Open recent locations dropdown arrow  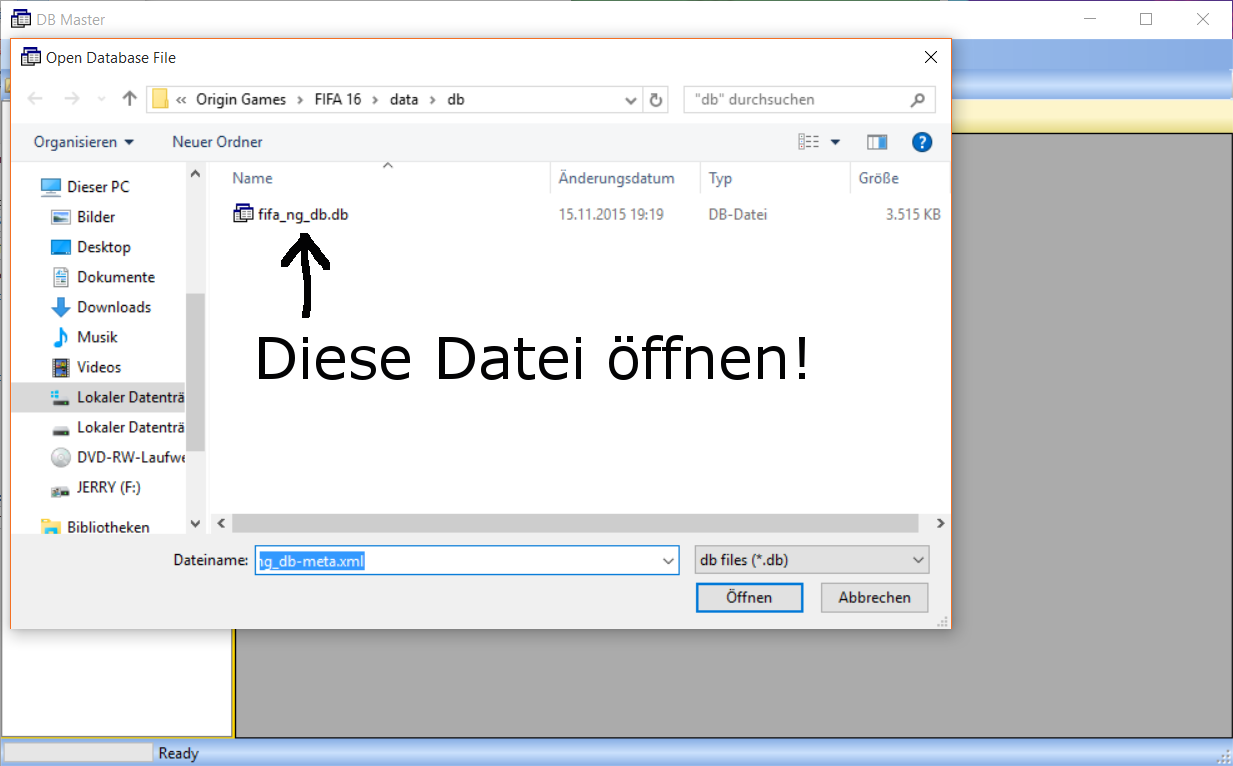tap(101, 99)
